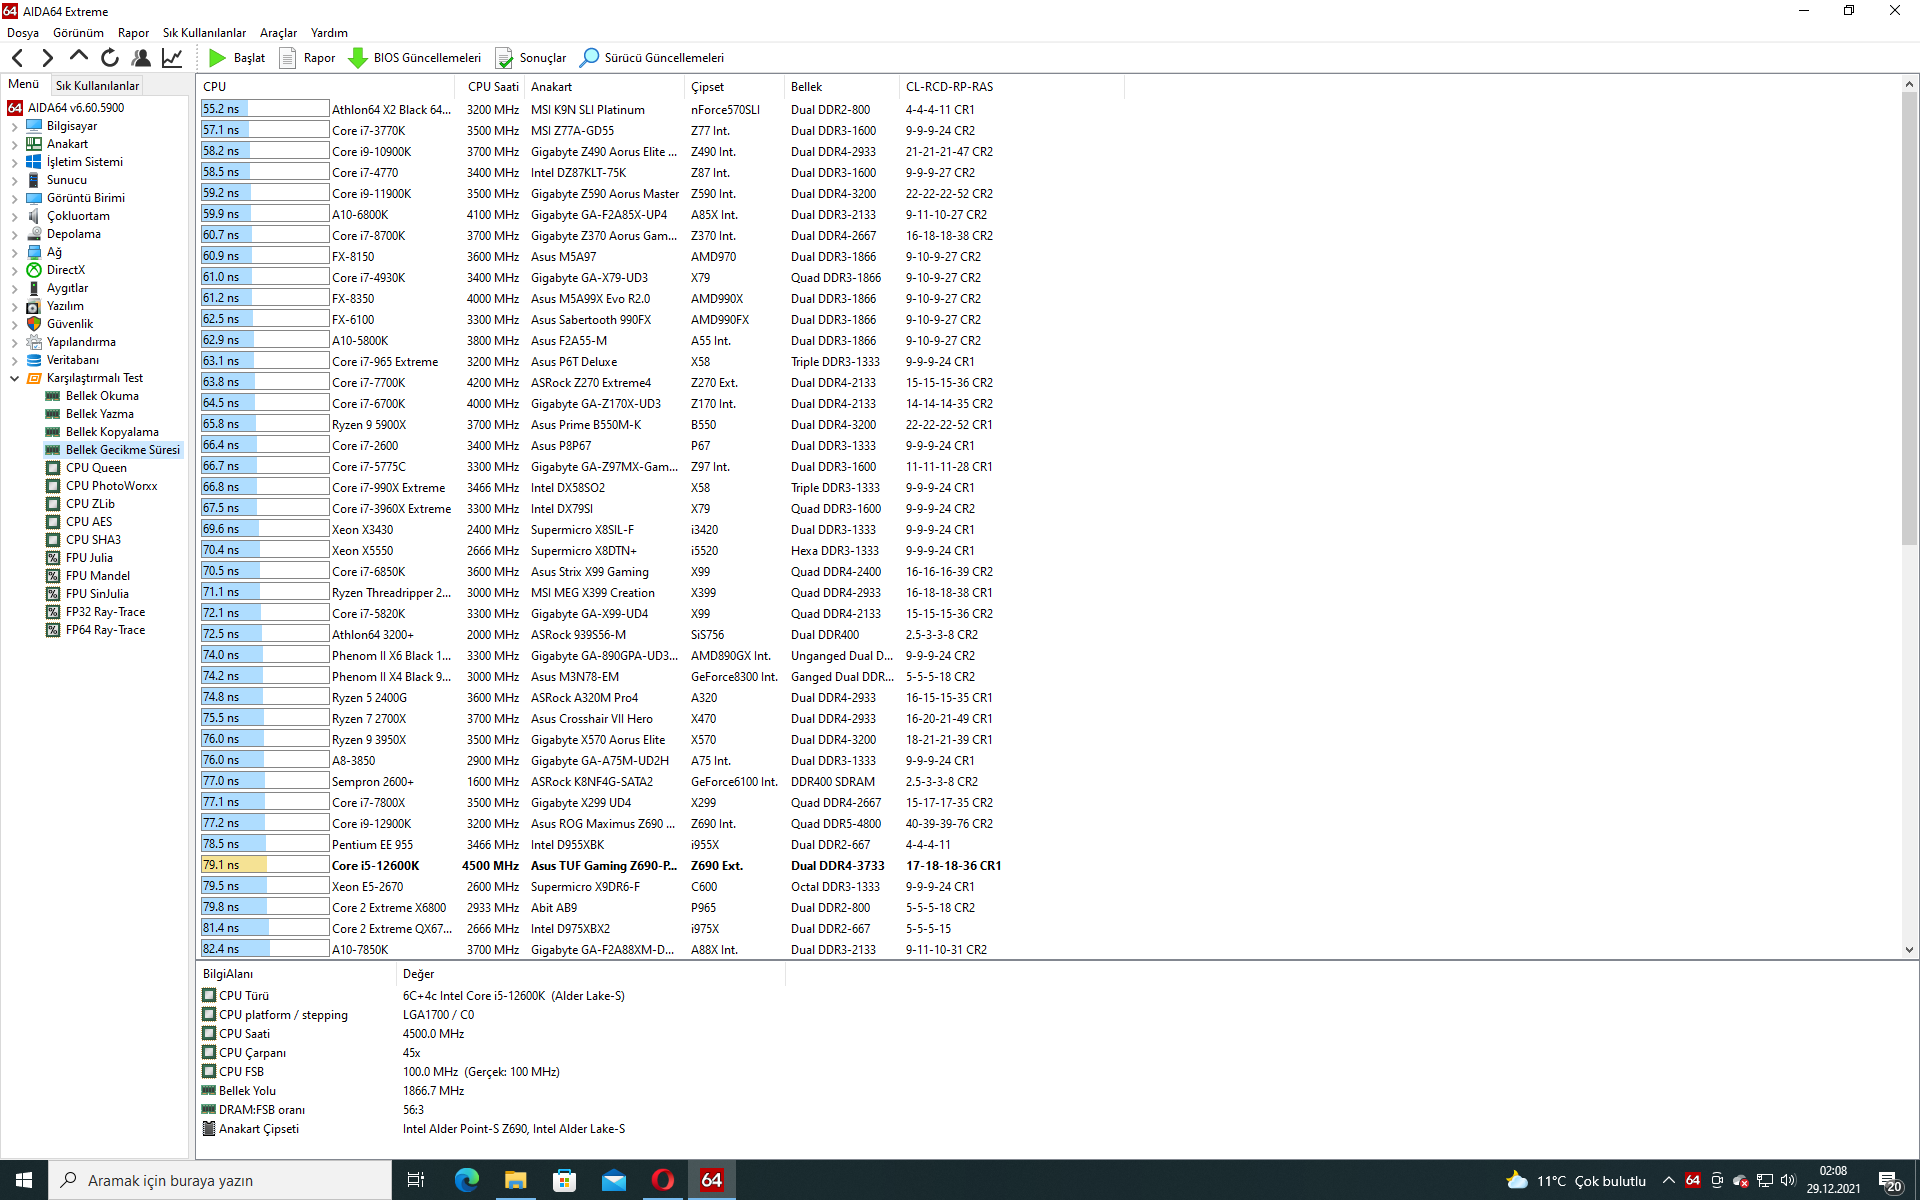This screenshot has width=1920, height=1200.
Task: Open Windows Start menu
Action: [24, 1180]
